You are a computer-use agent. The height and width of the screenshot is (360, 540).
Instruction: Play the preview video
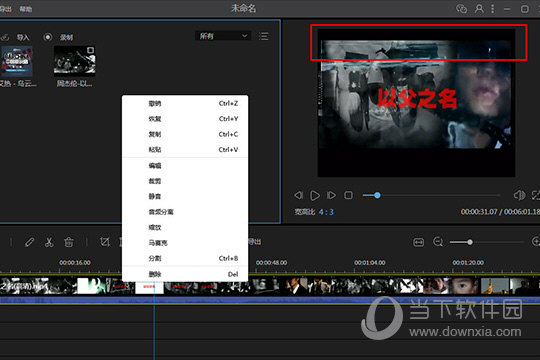[315, 195]
